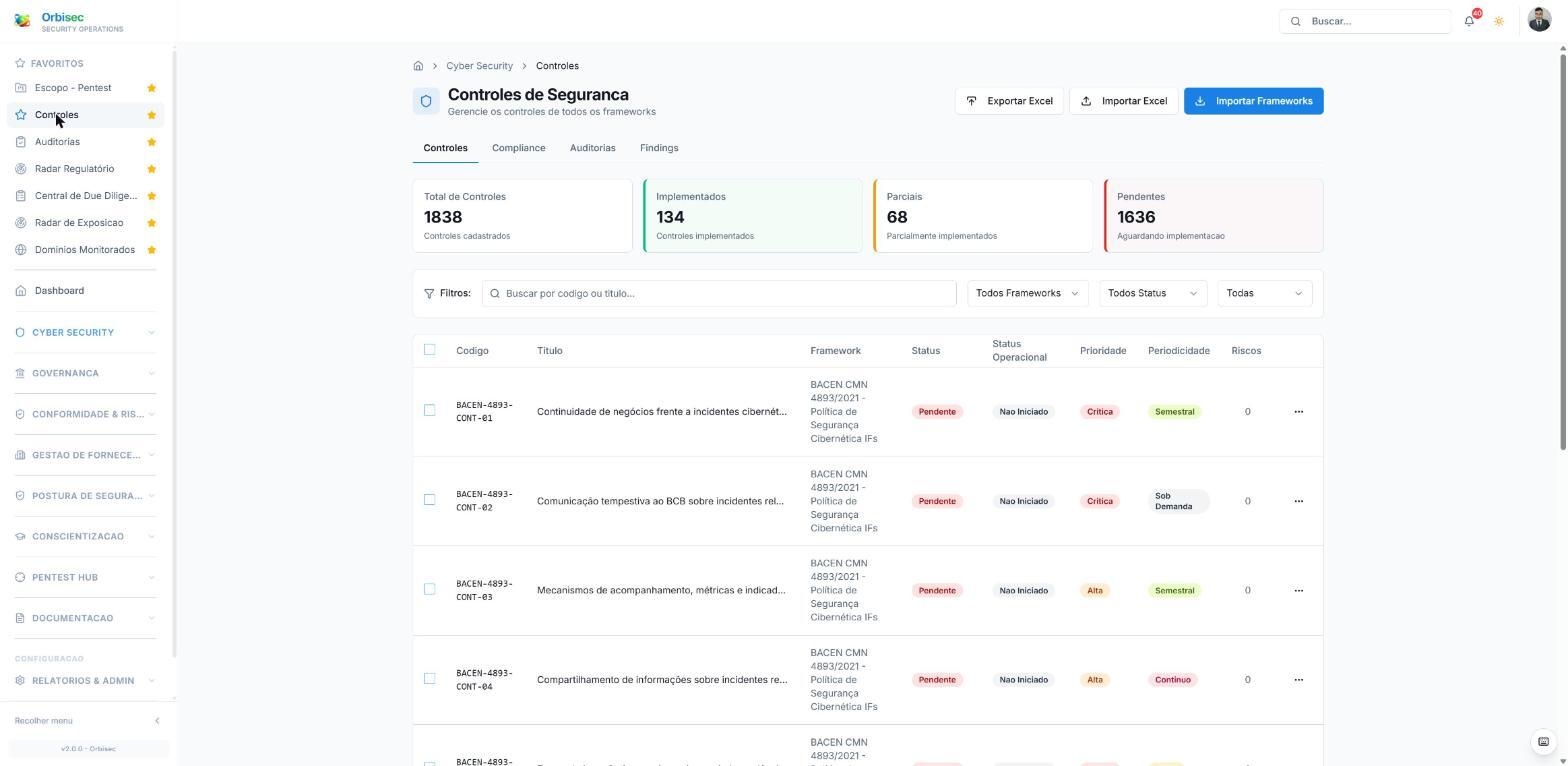Unfavorite the Auditorias star
The height and width of the screenshot is (766, 1568).
click(151, 142)
